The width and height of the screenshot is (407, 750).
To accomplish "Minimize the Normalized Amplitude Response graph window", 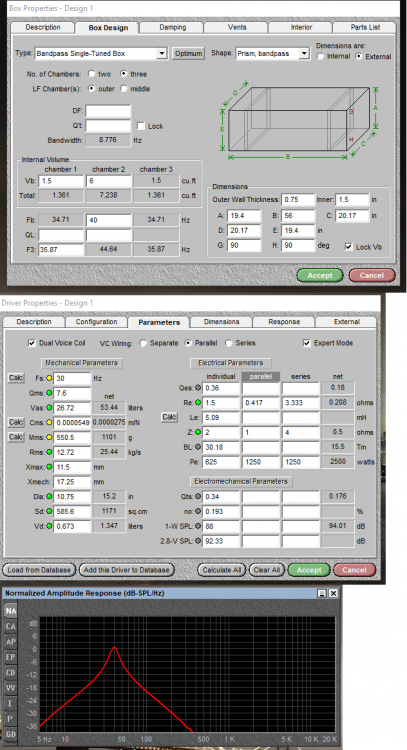I will [x=322, y=593].
